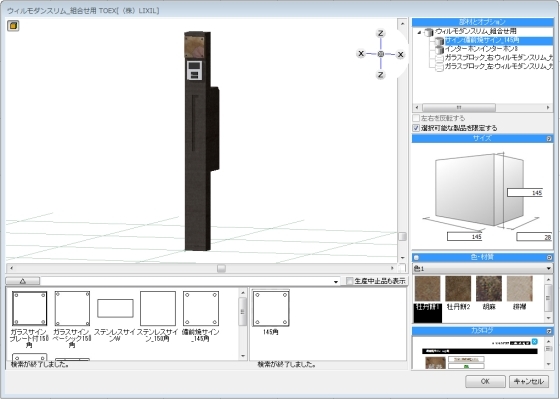Click icon of ガラスブロック_右 tree row
This screenshot has width=560, height=399.
439,58
